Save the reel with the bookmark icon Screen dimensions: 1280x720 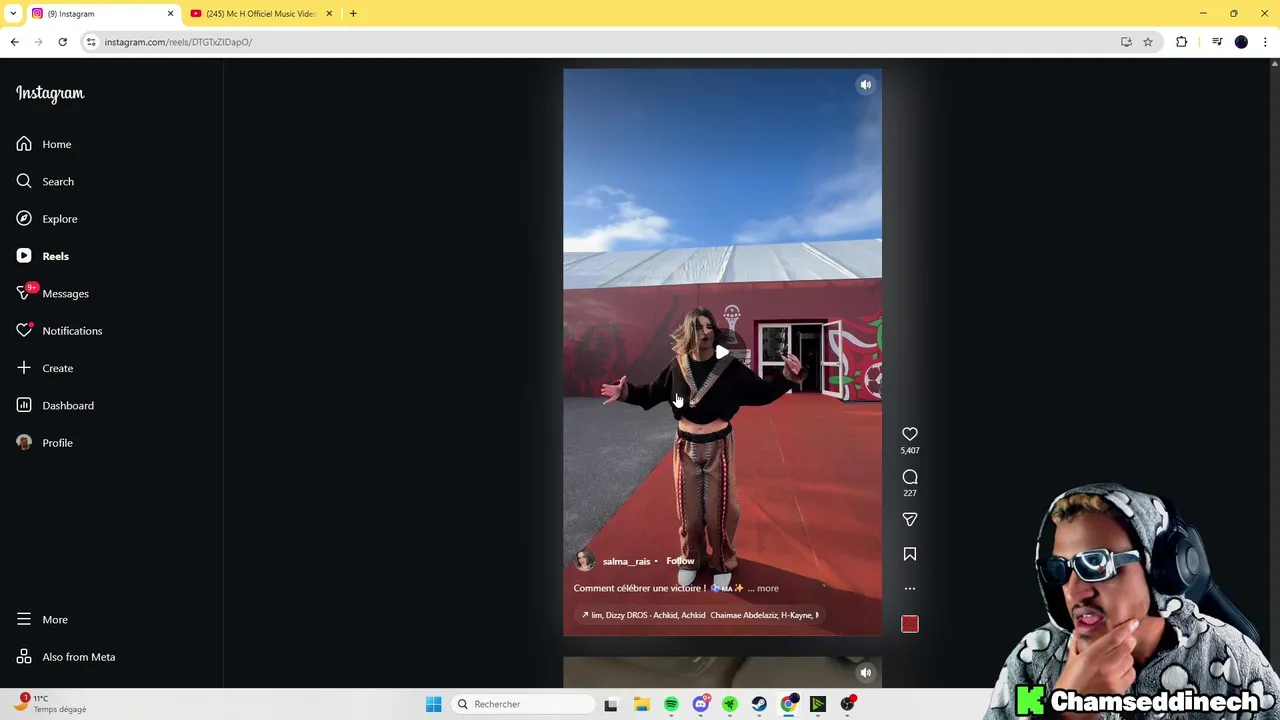tap(910, 554)
